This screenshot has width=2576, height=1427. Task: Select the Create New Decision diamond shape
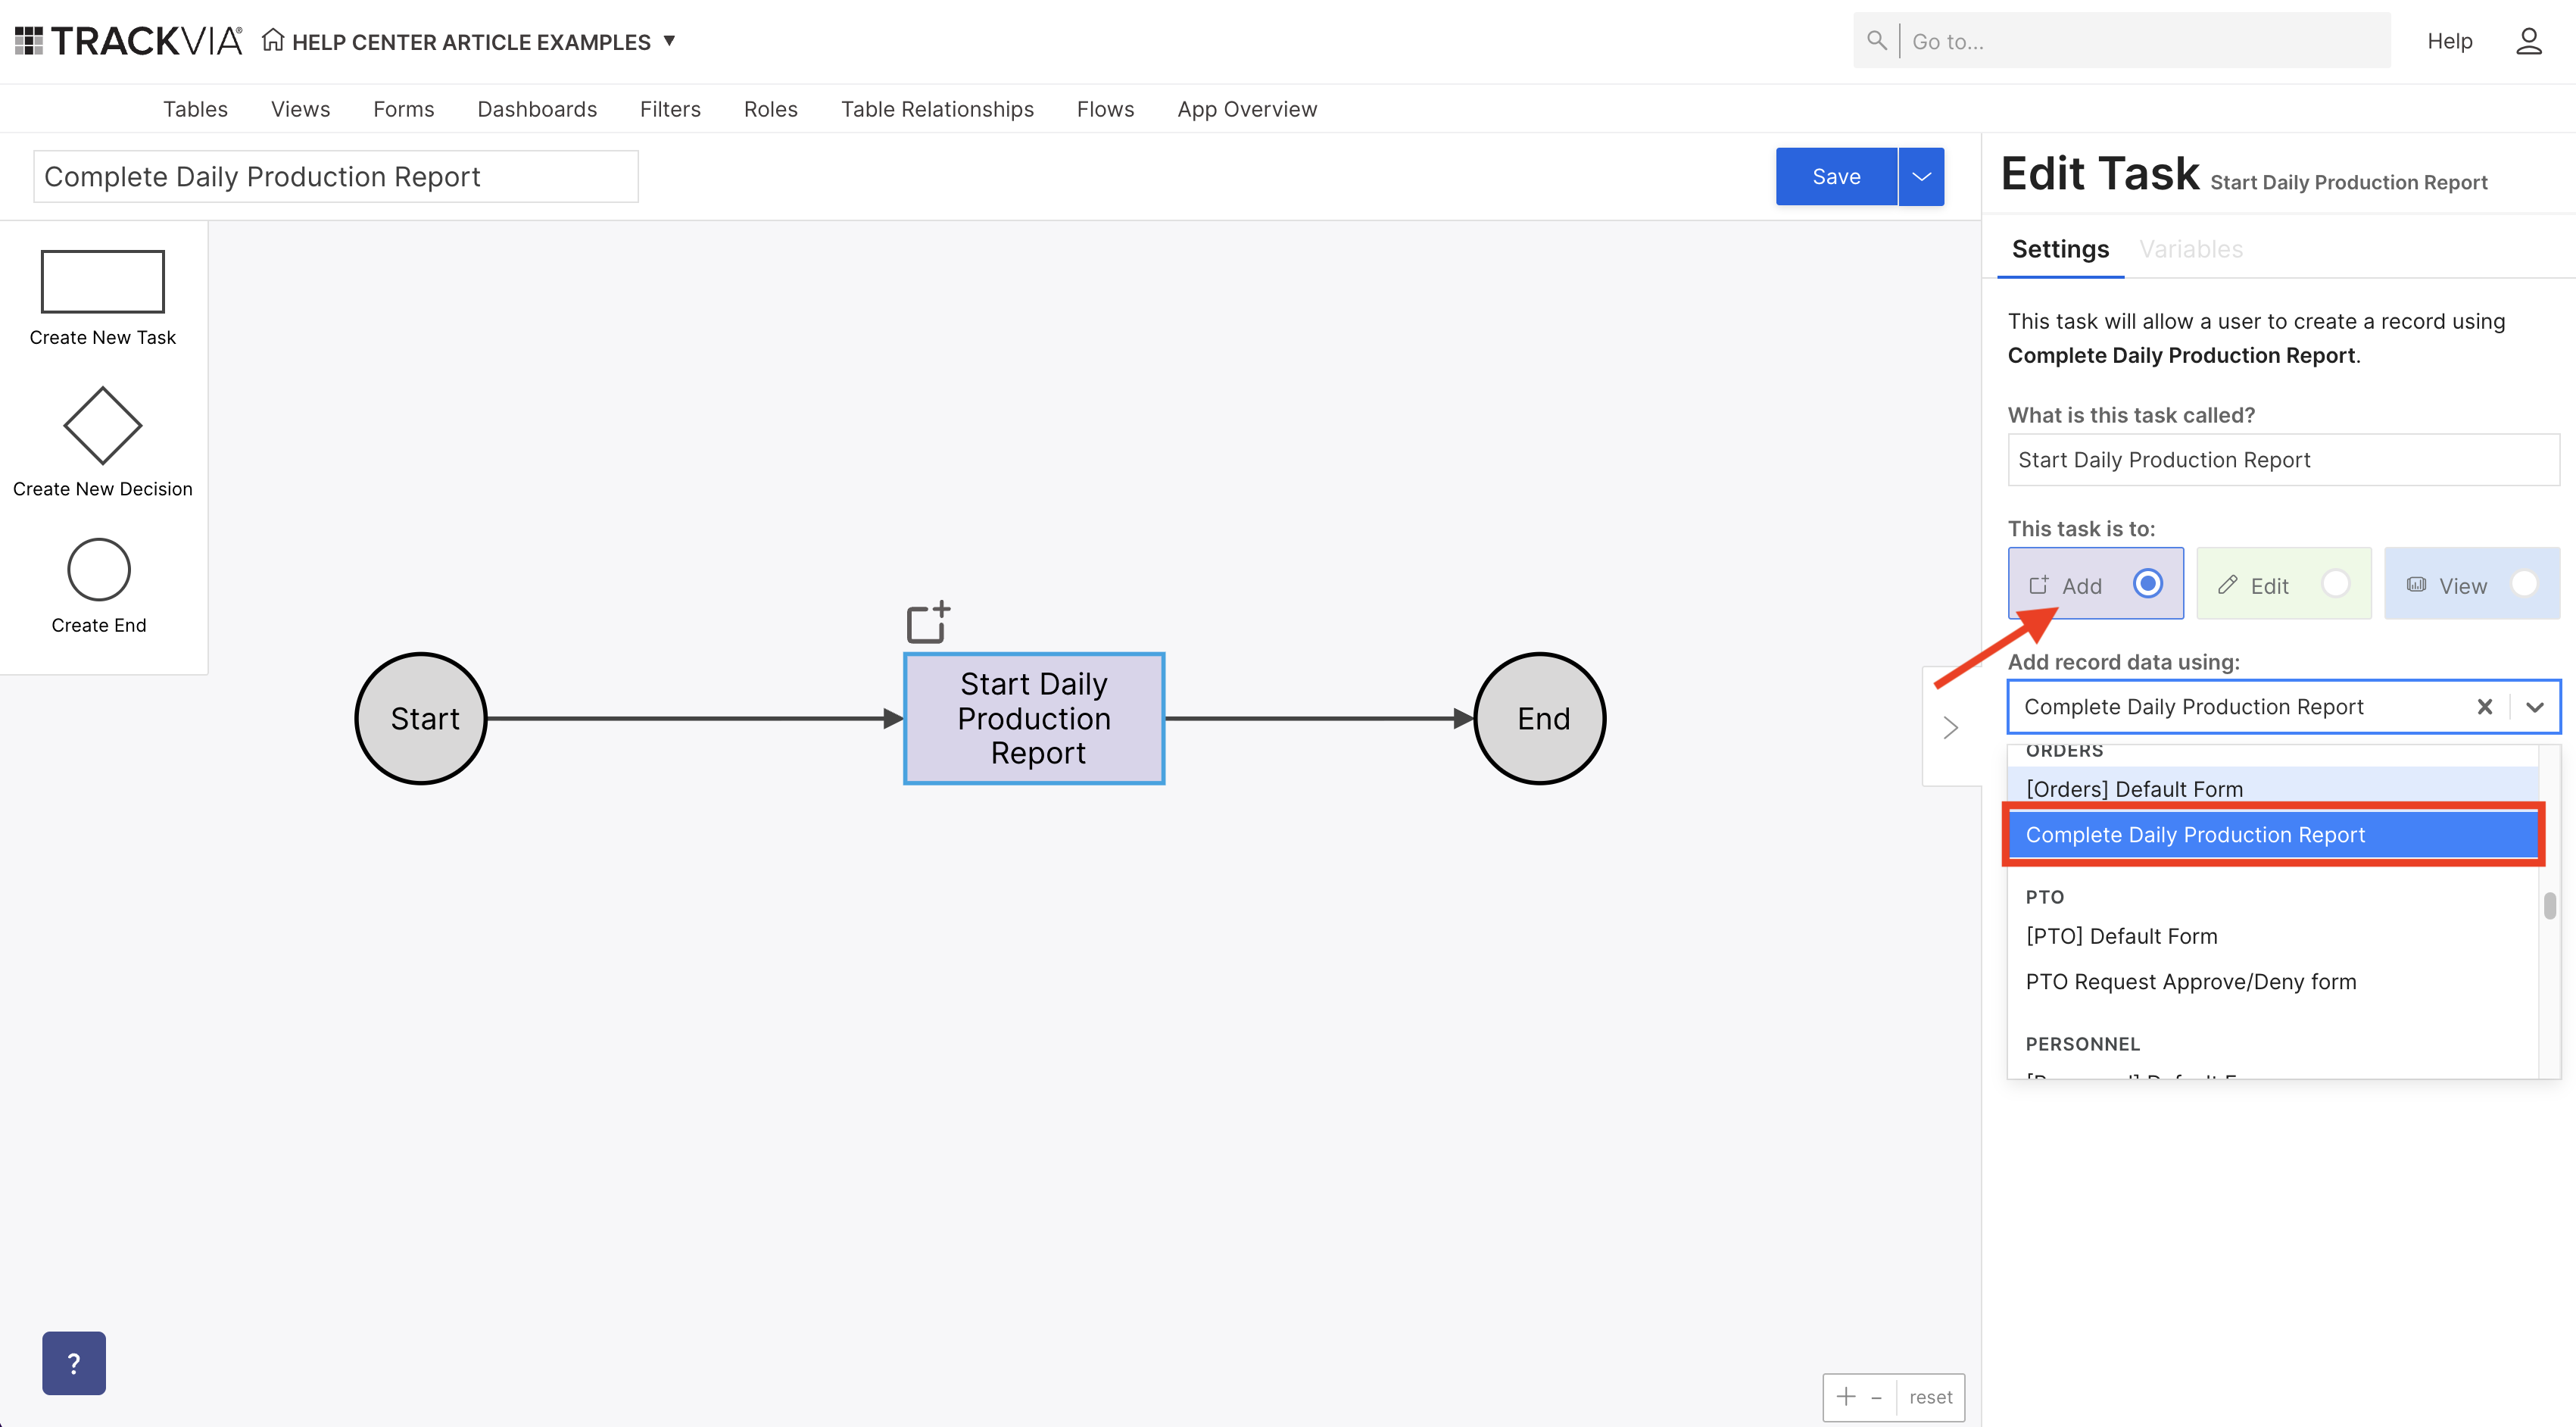point(102,426)
